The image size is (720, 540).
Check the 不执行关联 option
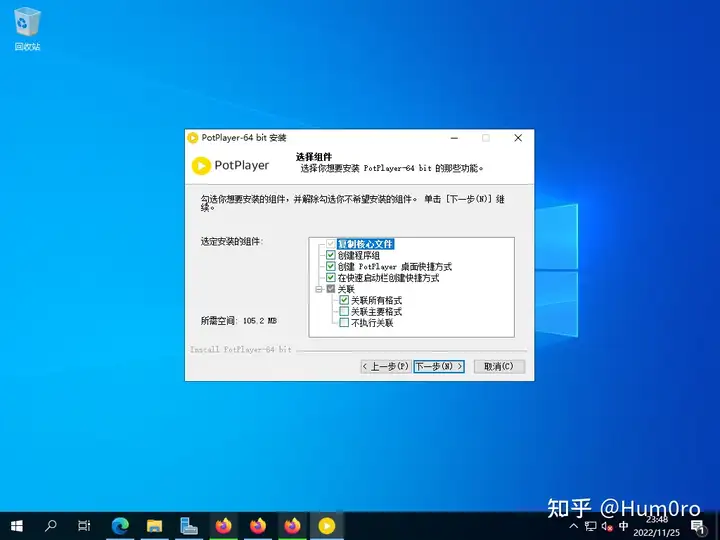(344, 322)
